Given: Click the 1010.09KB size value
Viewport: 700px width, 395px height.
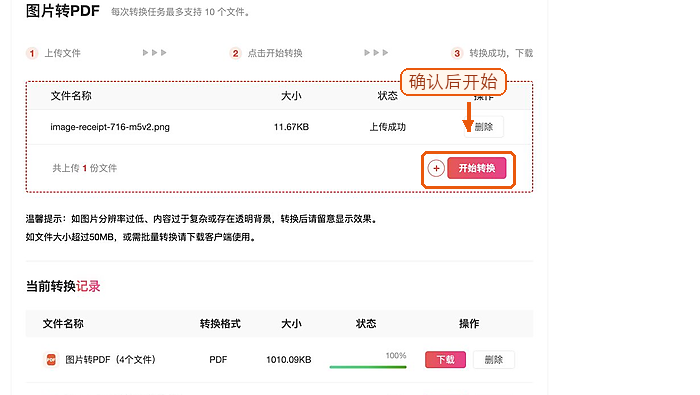Looking at the screenshot, I should pyautogui.click(x=288, y=360).
